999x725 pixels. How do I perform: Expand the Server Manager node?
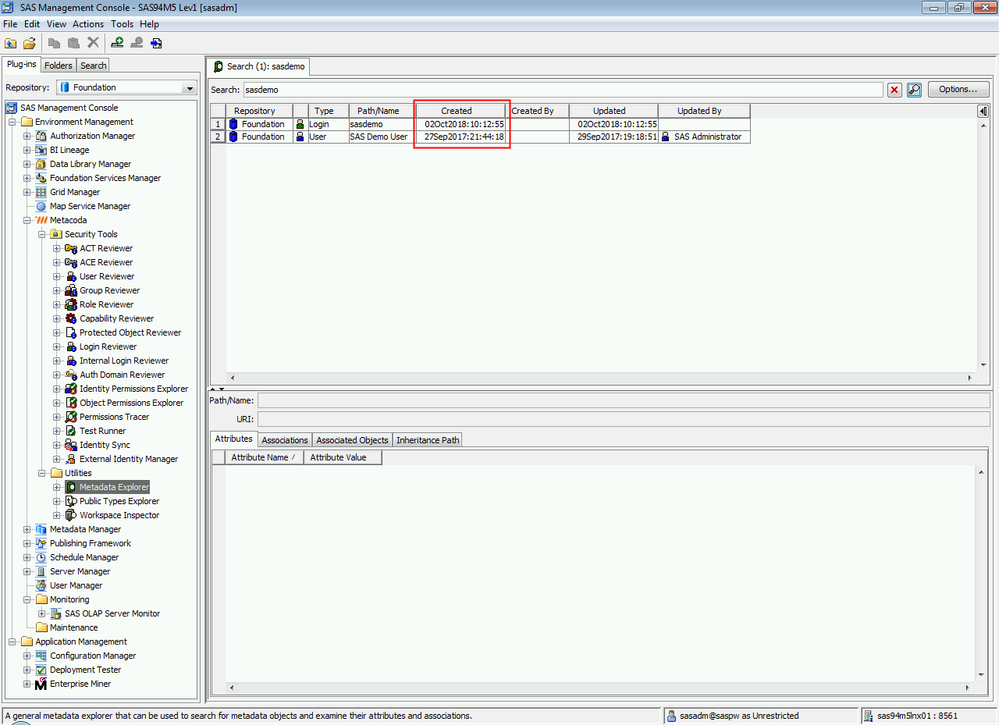click(x=27, y=571)
